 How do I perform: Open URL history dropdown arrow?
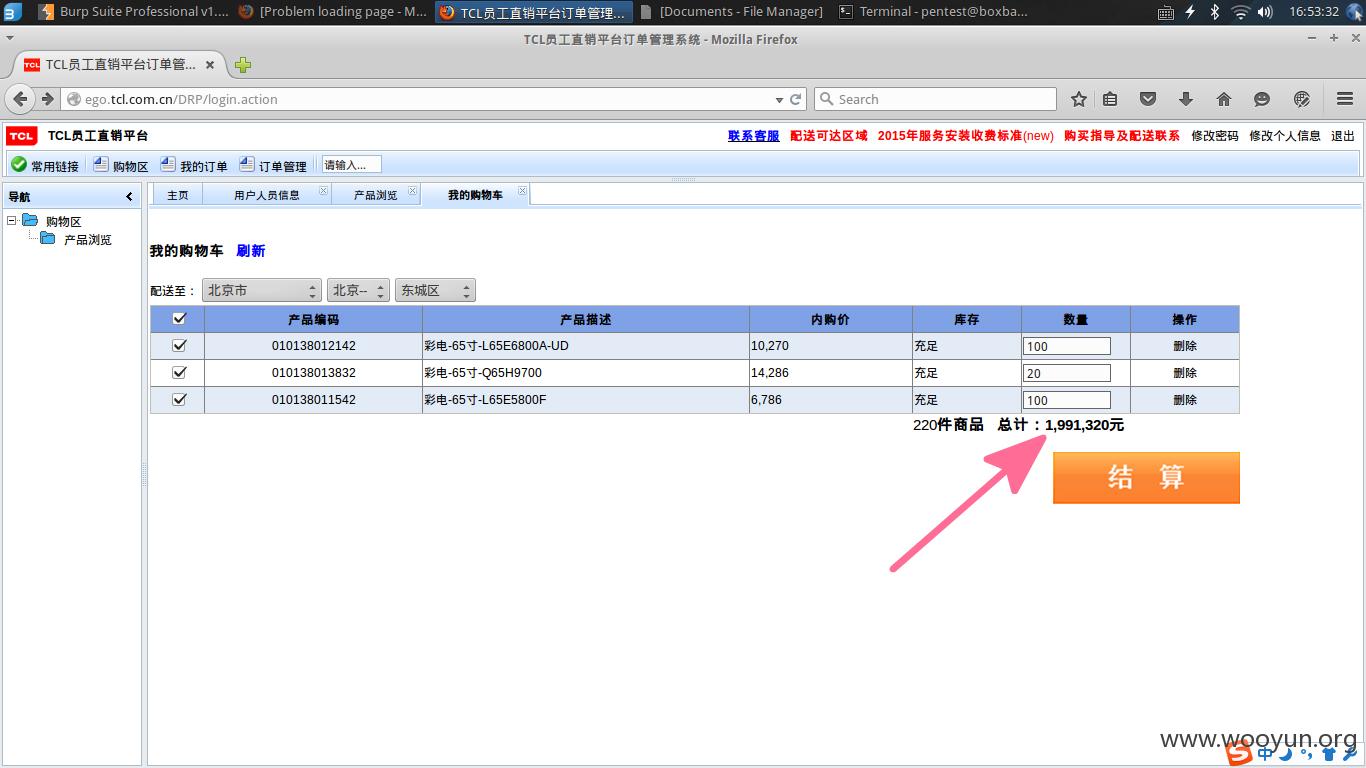coord(779,100)
